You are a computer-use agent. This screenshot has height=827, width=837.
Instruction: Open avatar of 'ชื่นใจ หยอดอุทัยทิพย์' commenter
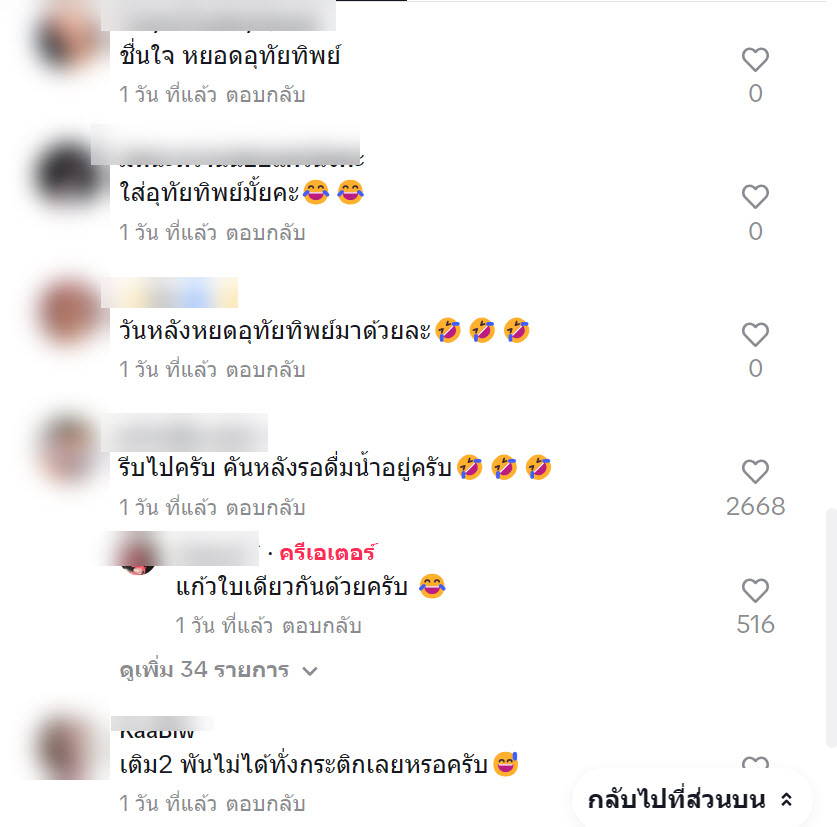[68, 37]
